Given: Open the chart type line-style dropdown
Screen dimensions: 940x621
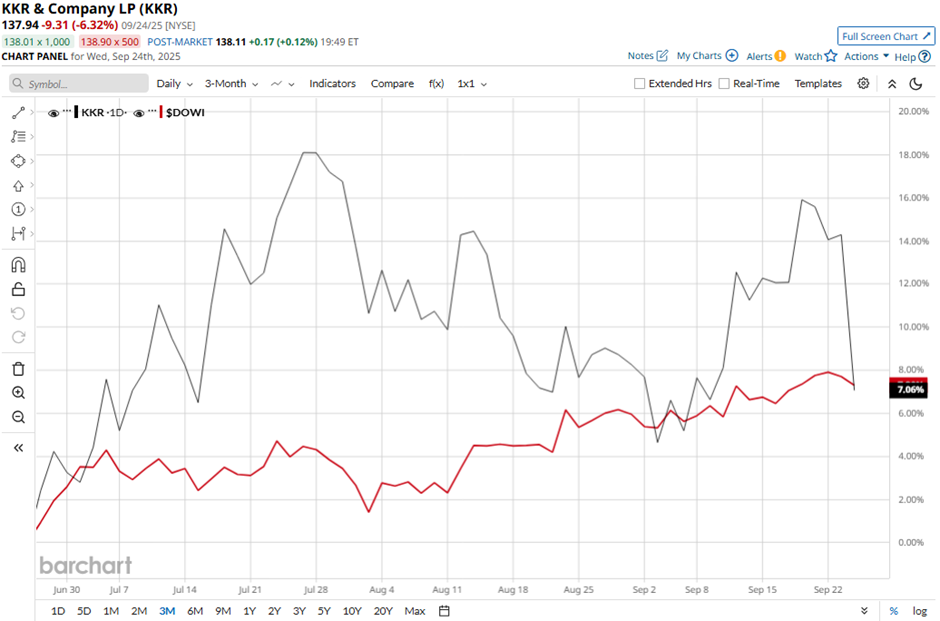Looking at the screenshot, I should click(283, 84).
